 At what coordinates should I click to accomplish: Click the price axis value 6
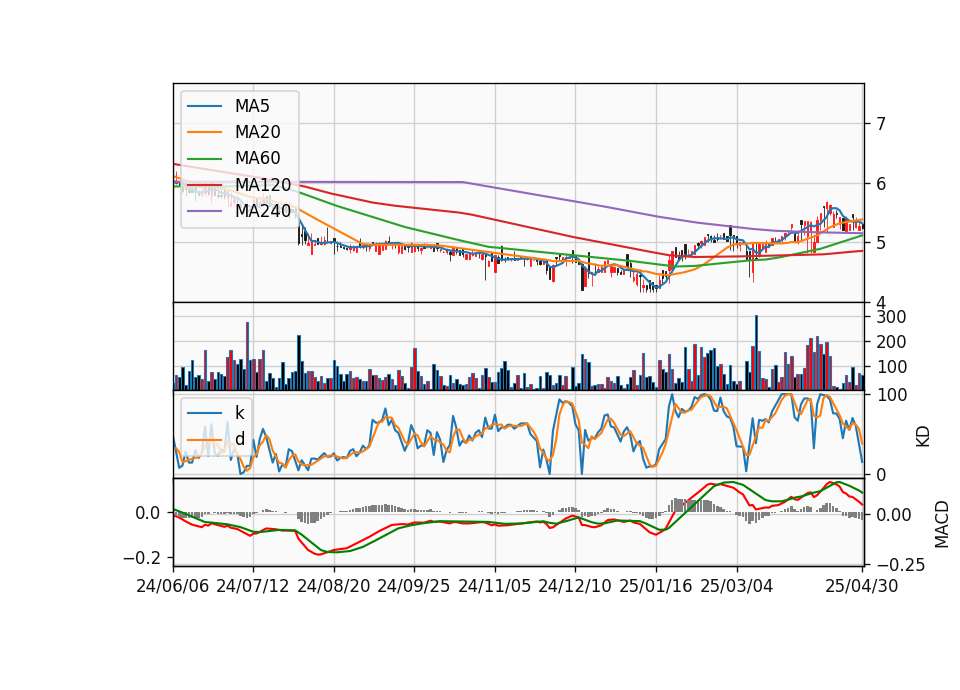[880, 184]
